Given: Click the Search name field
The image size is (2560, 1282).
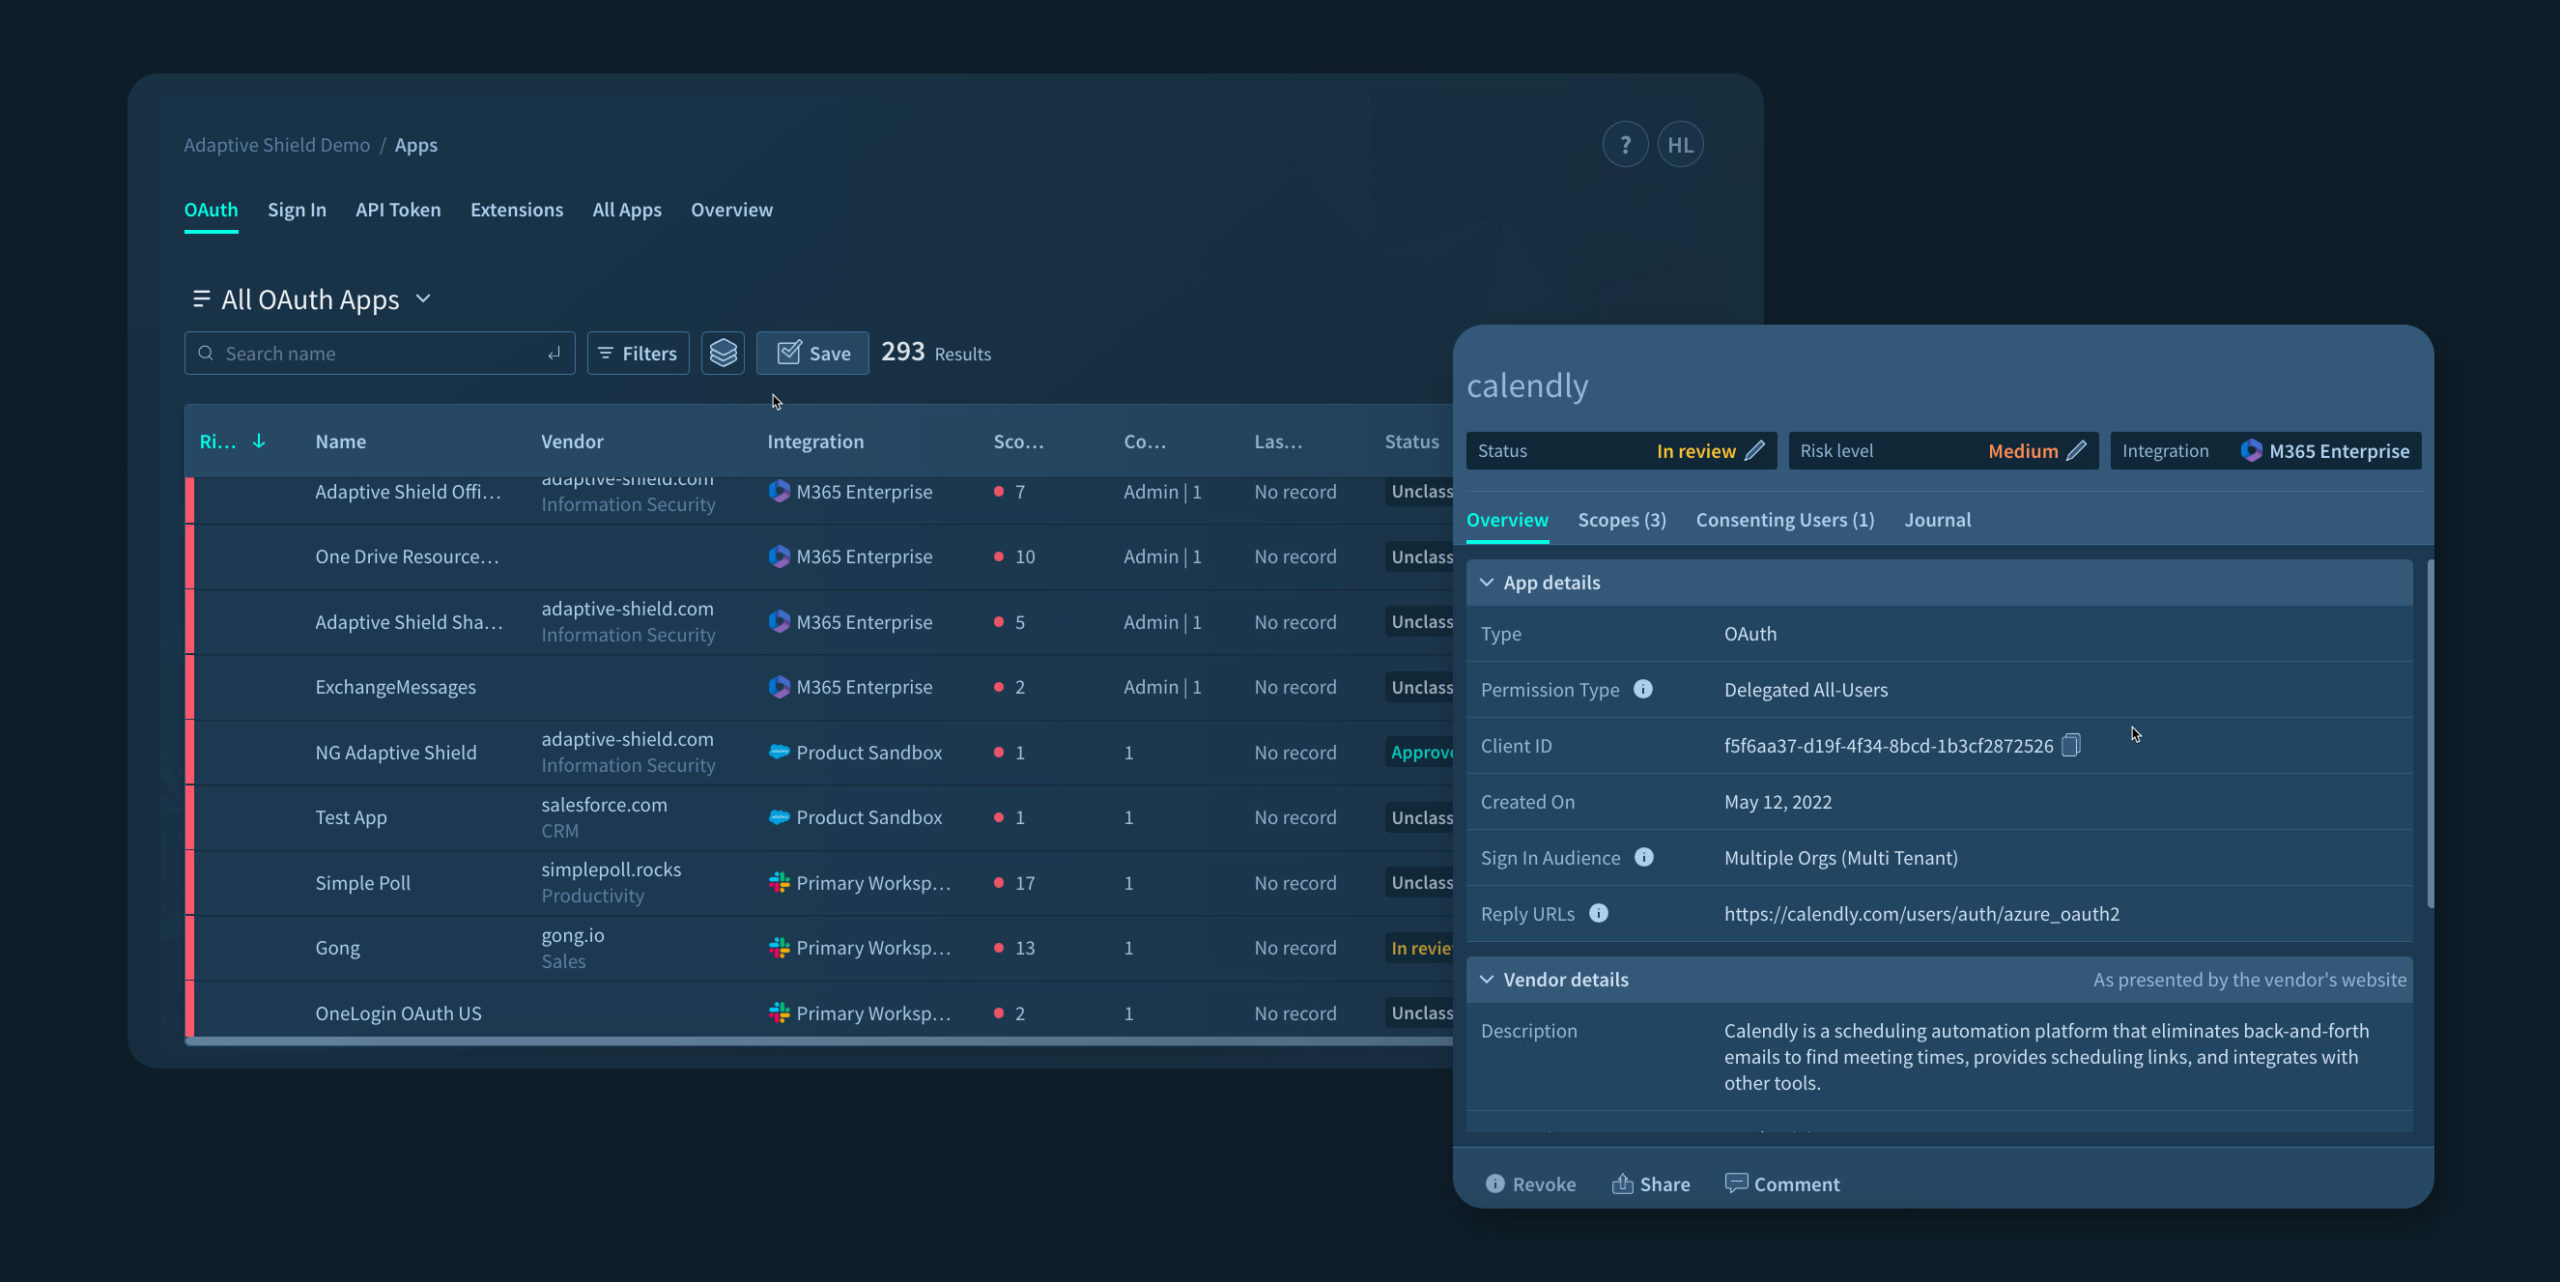Looking at the screenshot, I should tap(380, 353).
